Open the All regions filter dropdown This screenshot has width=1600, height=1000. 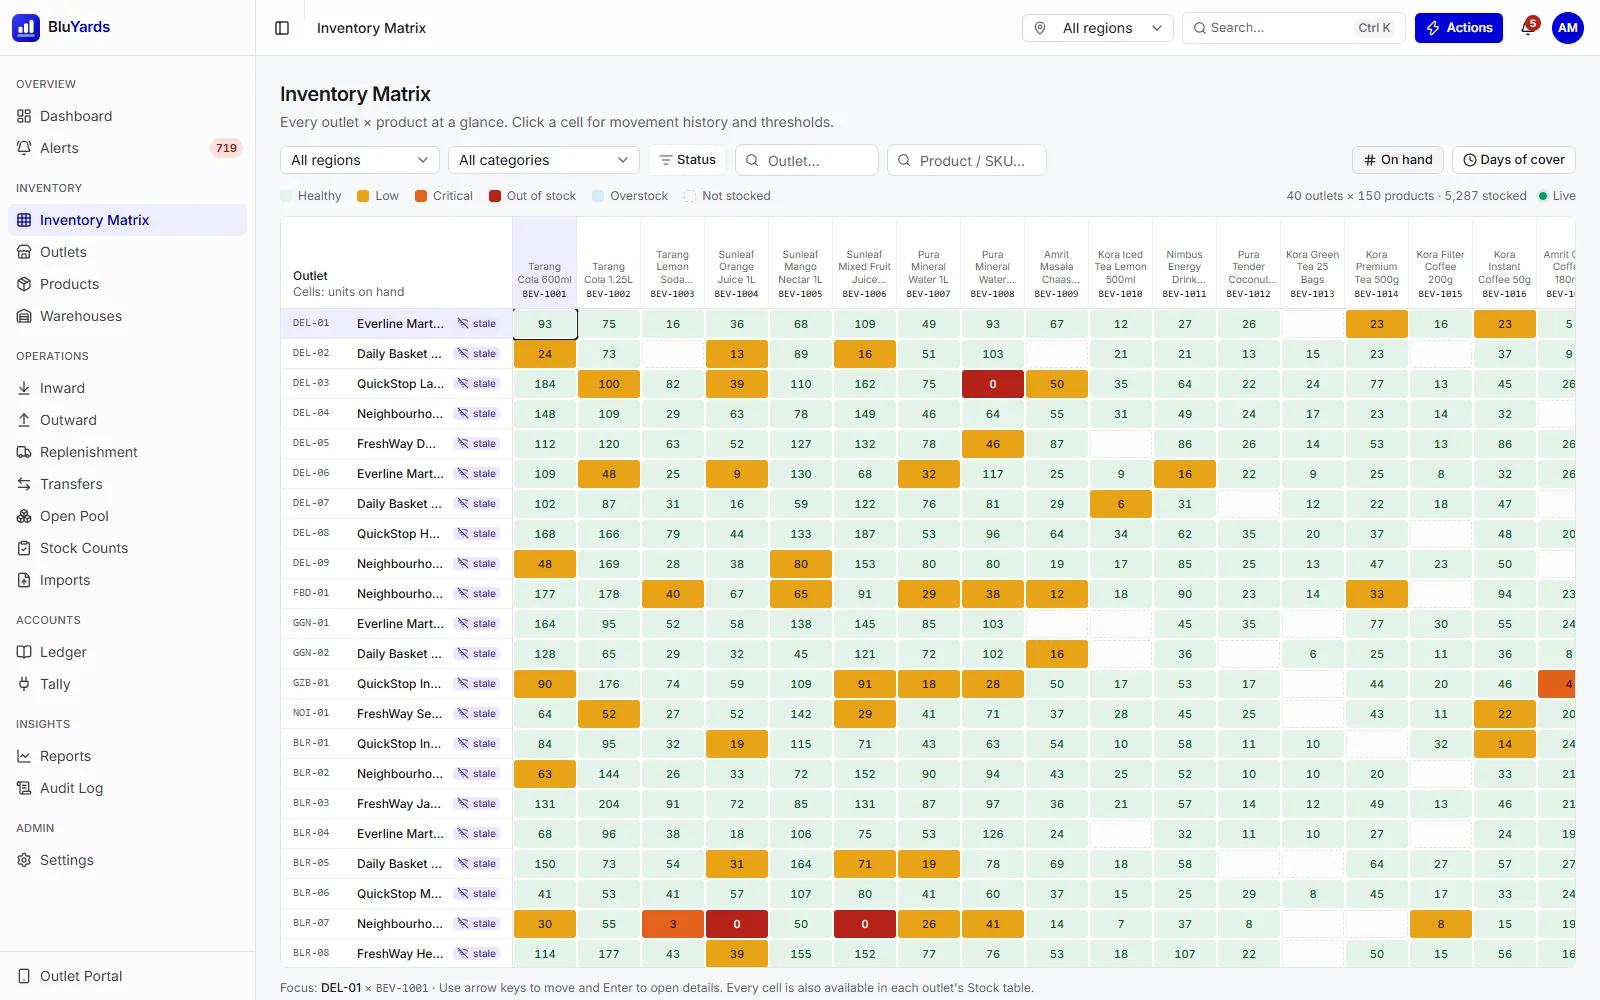click(360, 160)
